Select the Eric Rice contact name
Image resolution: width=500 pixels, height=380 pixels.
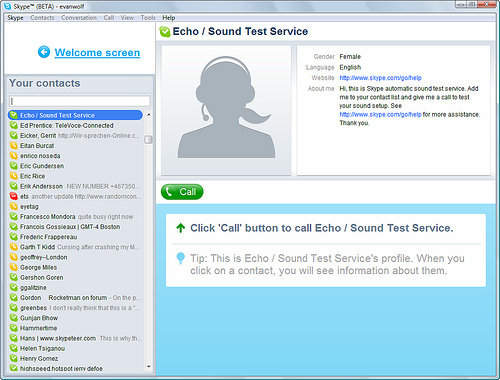coord(32,176)
